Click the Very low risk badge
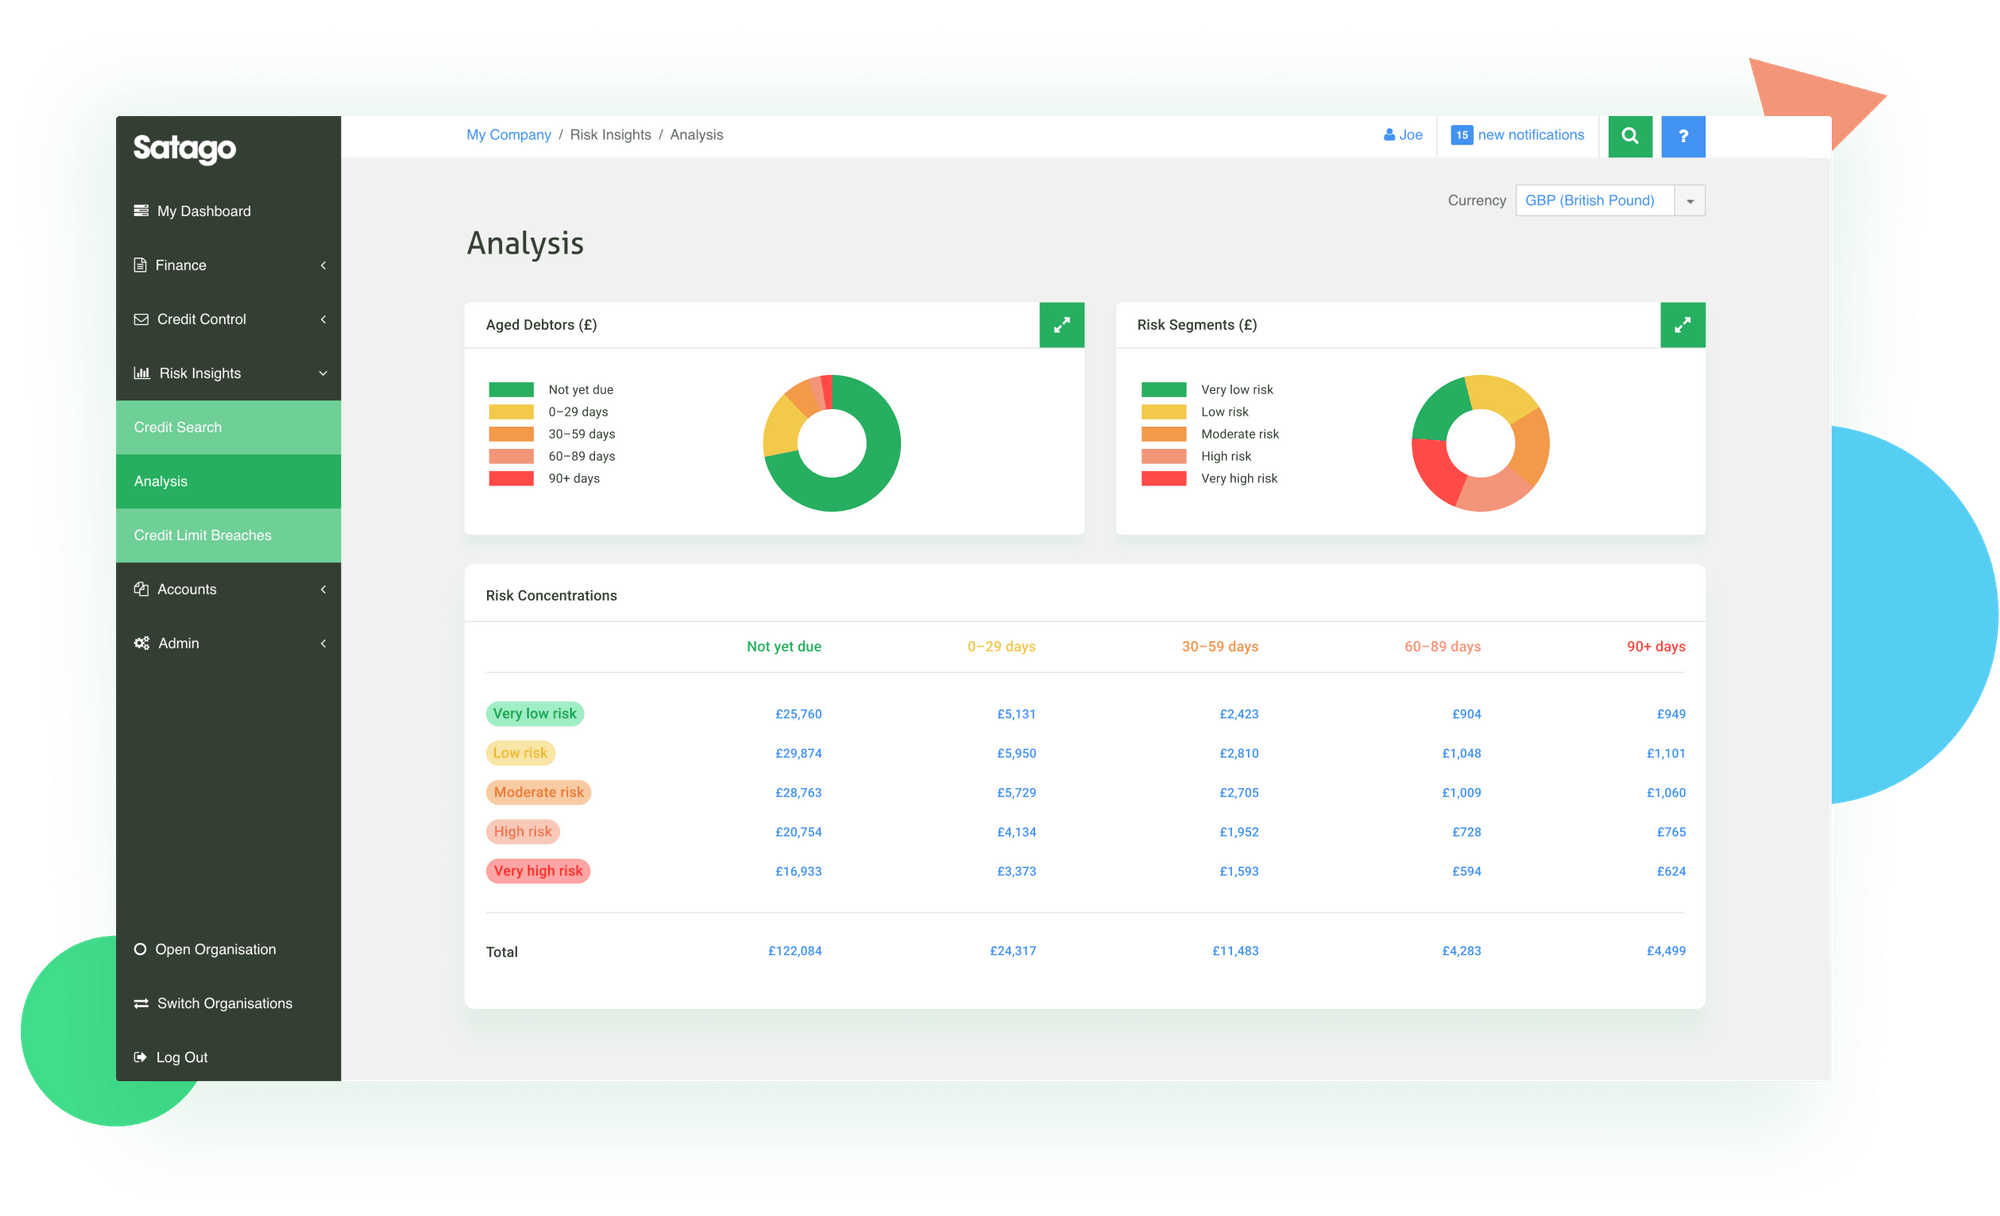 (x=535, y=714)
